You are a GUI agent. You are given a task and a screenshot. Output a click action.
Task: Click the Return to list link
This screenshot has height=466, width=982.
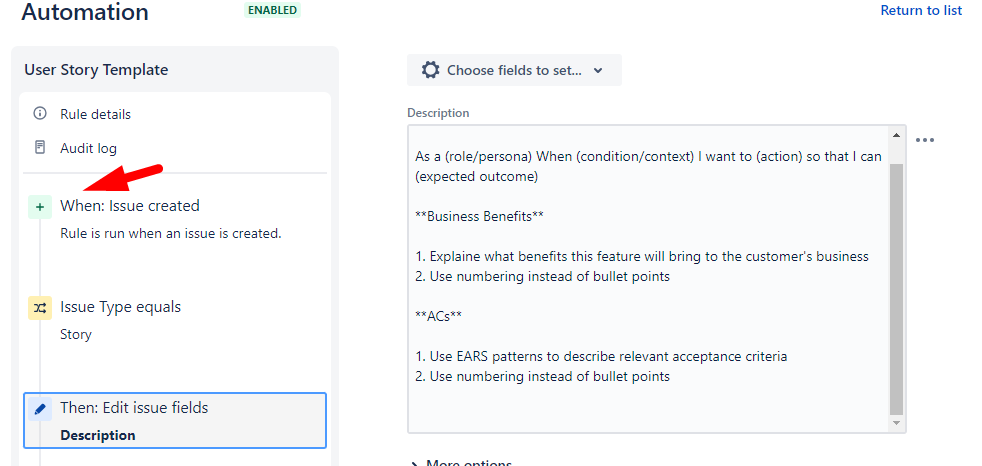[x=921, y=10]
